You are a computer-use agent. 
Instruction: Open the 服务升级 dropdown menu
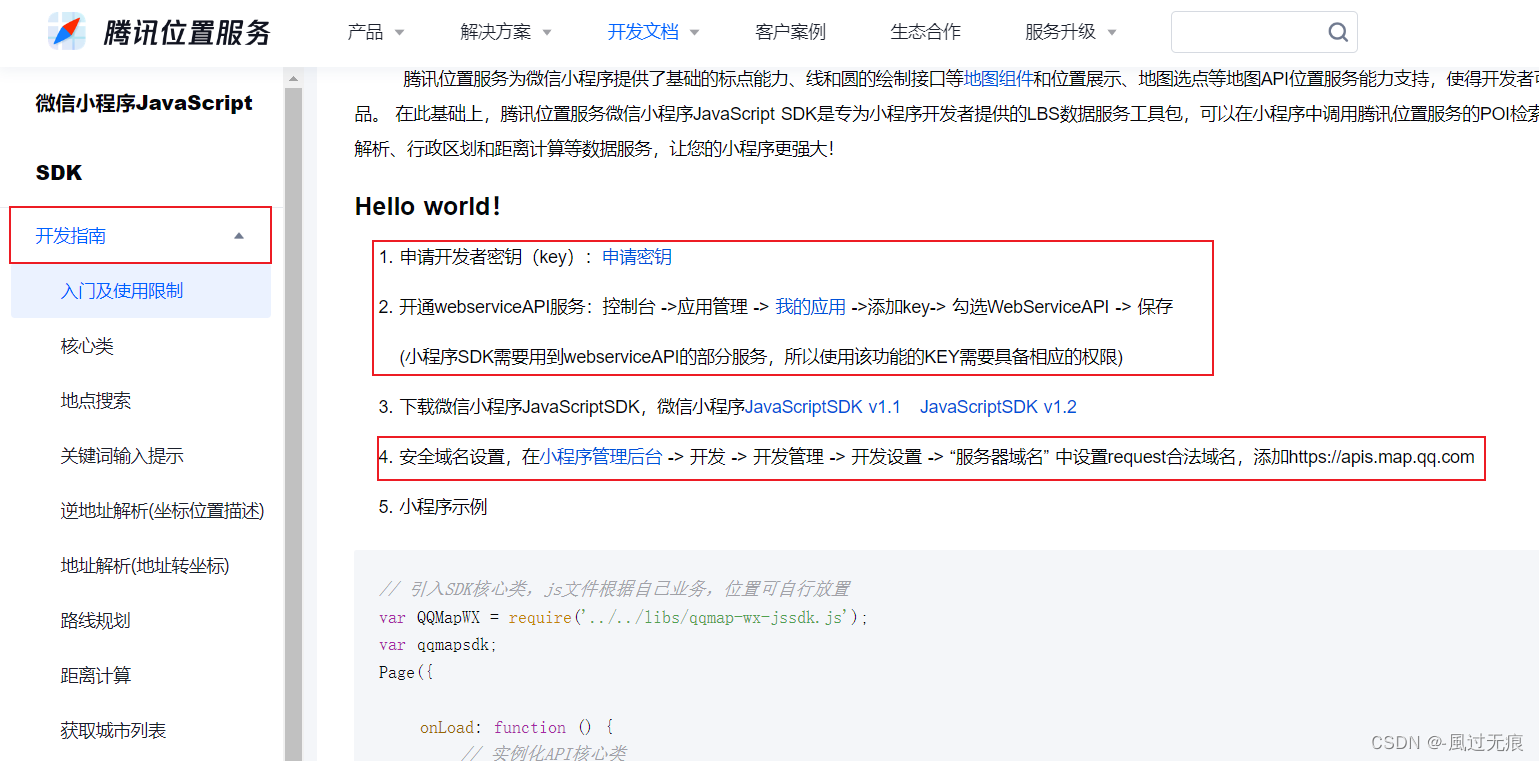click(1071, 32)
